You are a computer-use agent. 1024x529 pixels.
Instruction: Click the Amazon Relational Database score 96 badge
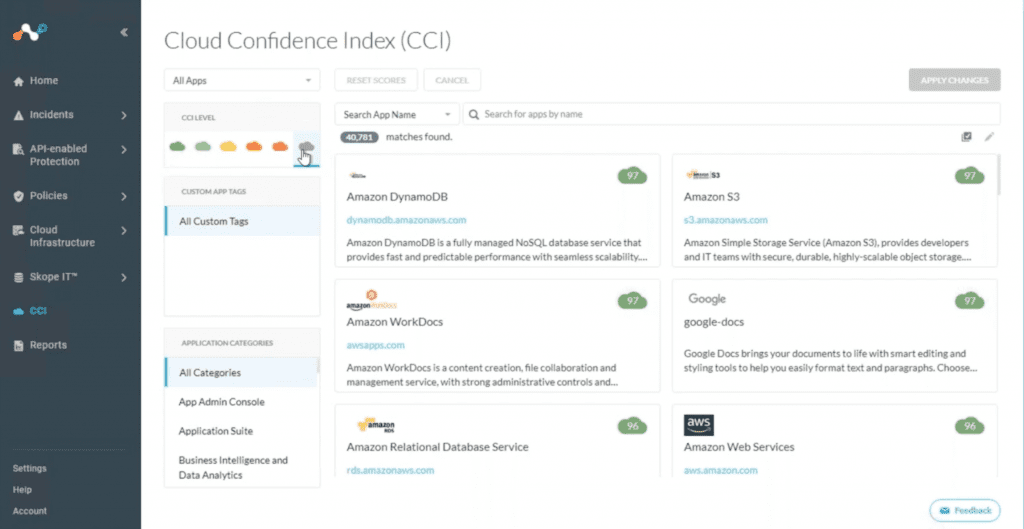coord(632,426)
